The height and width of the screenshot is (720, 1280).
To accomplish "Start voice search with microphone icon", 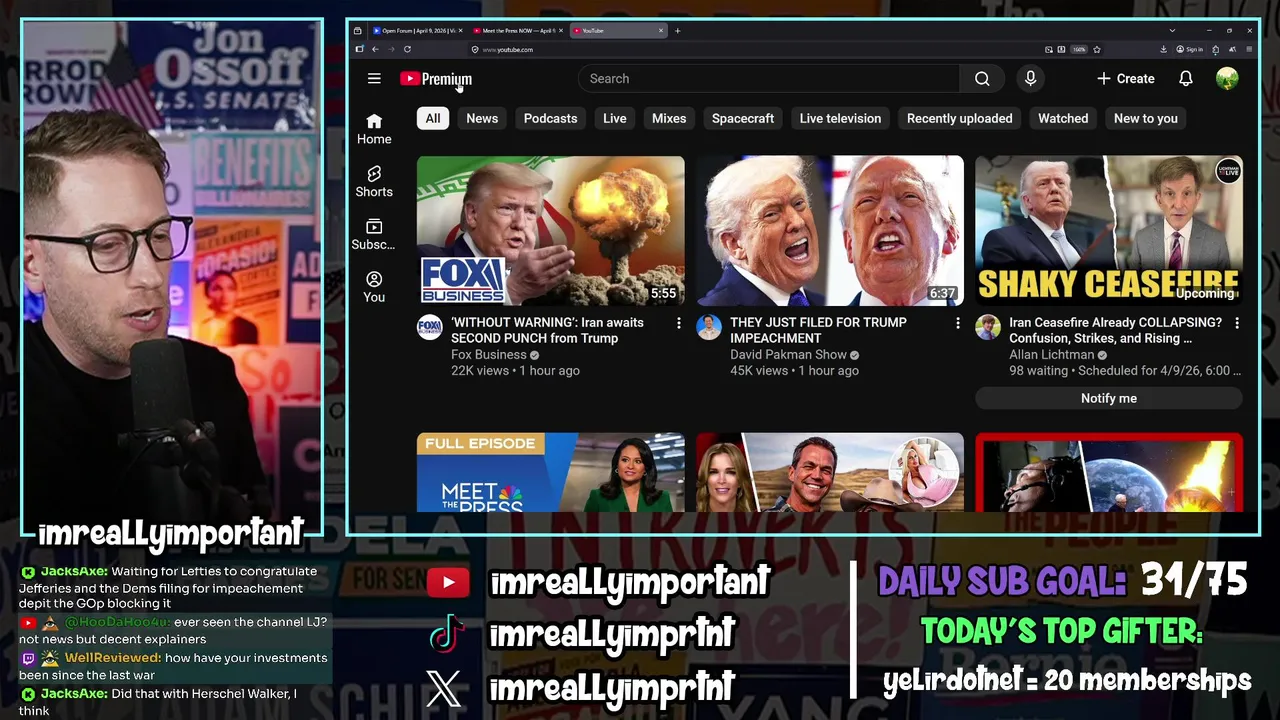I will [1030, 79].
